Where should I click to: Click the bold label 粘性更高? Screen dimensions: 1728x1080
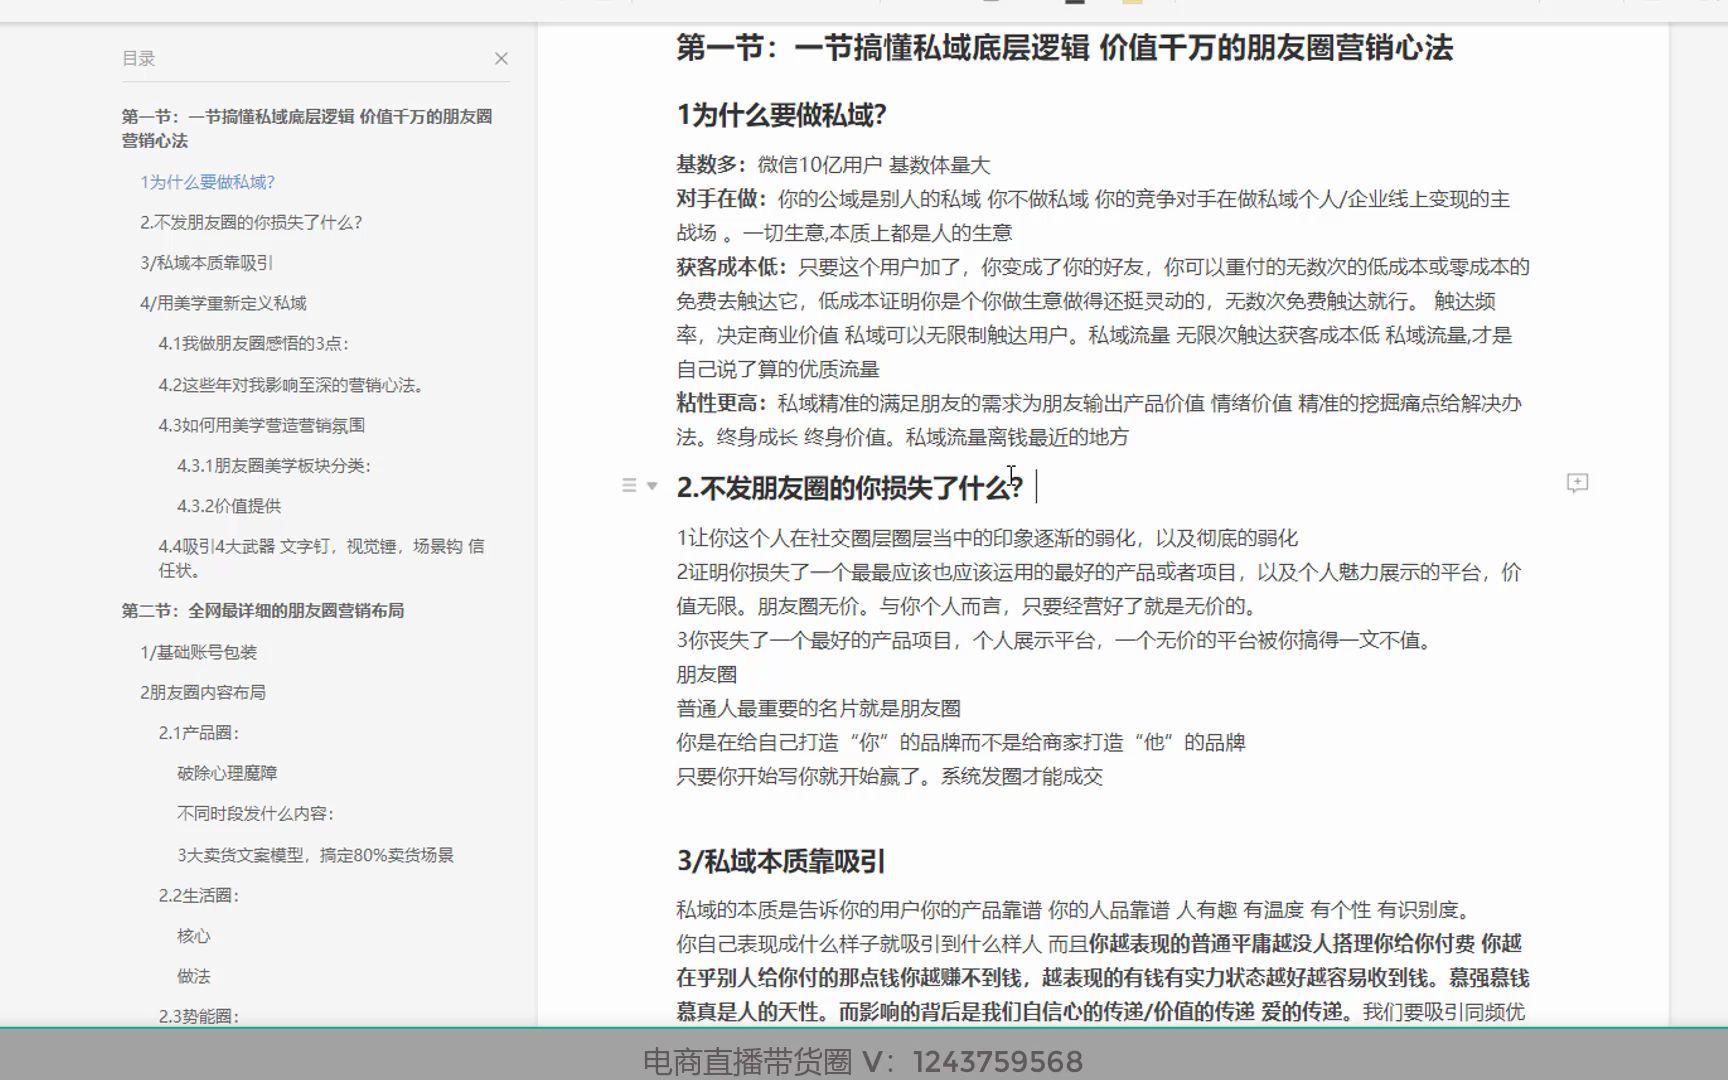coord(720,403)
